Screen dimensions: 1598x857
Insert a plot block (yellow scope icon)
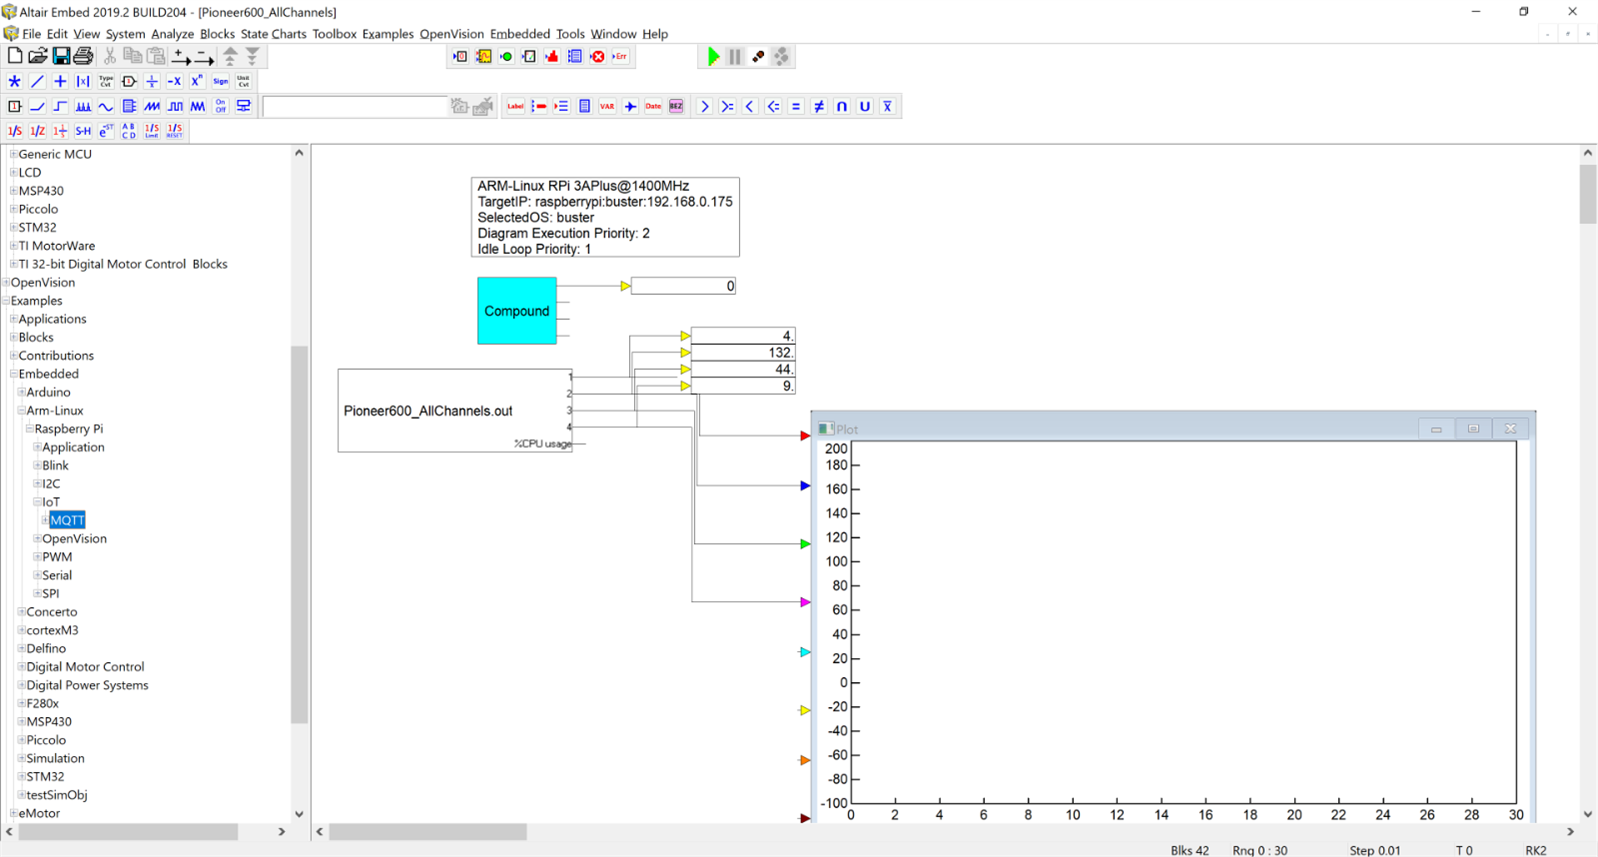483,57
